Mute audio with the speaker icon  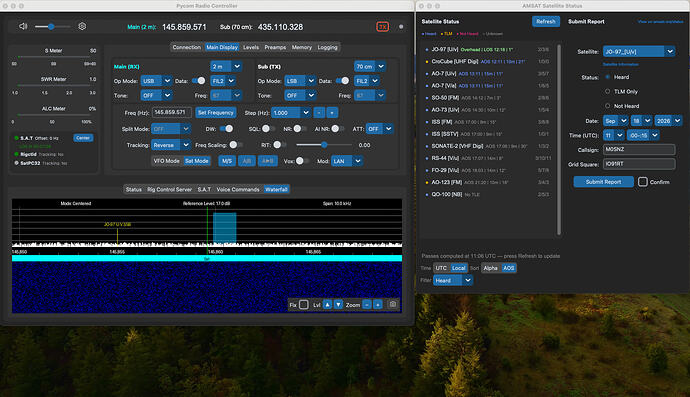[23, 26]
